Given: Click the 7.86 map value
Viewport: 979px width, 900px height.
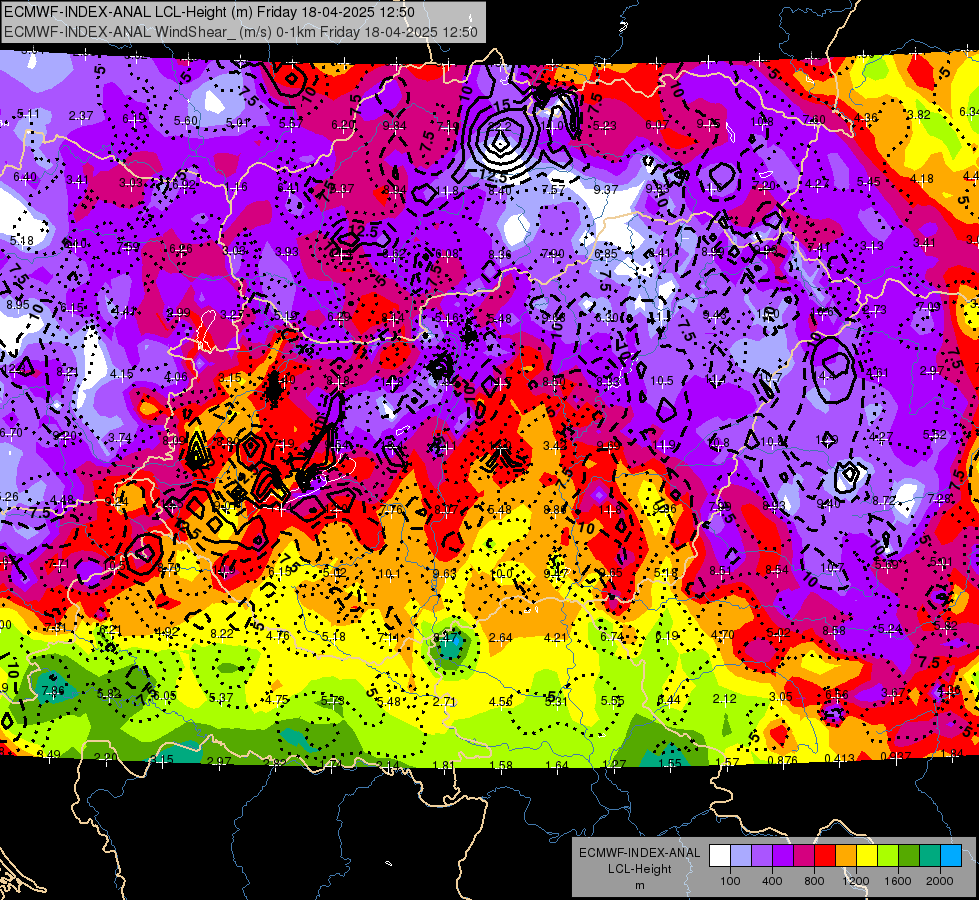Looking at the screenshot, I should (x=52, y=690).
